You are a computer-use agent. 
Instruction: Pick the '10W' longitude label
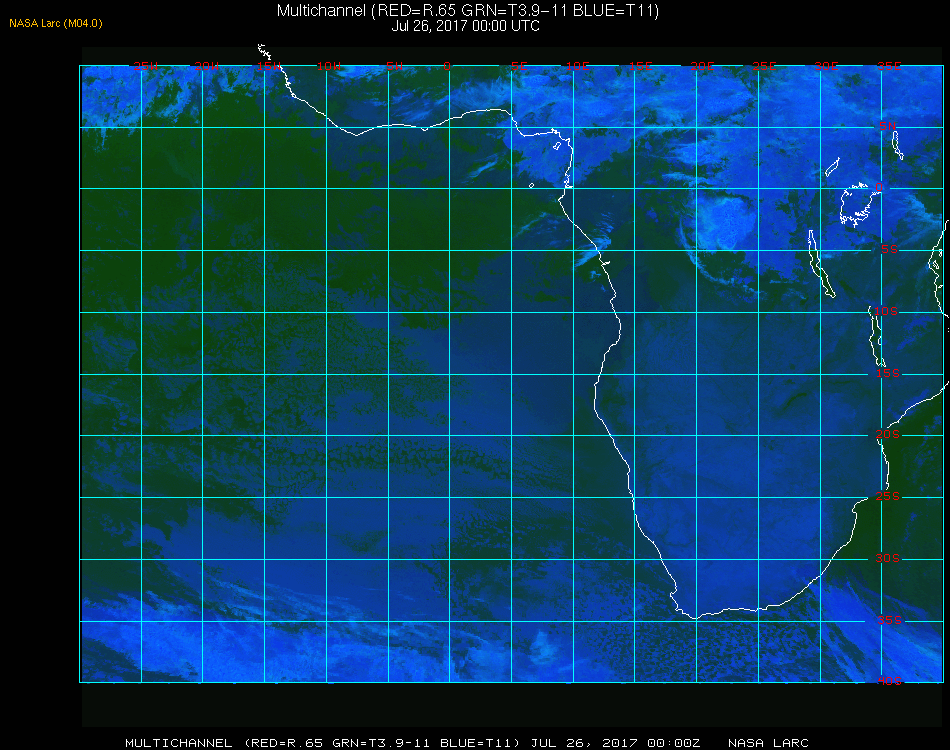(329, 66)
